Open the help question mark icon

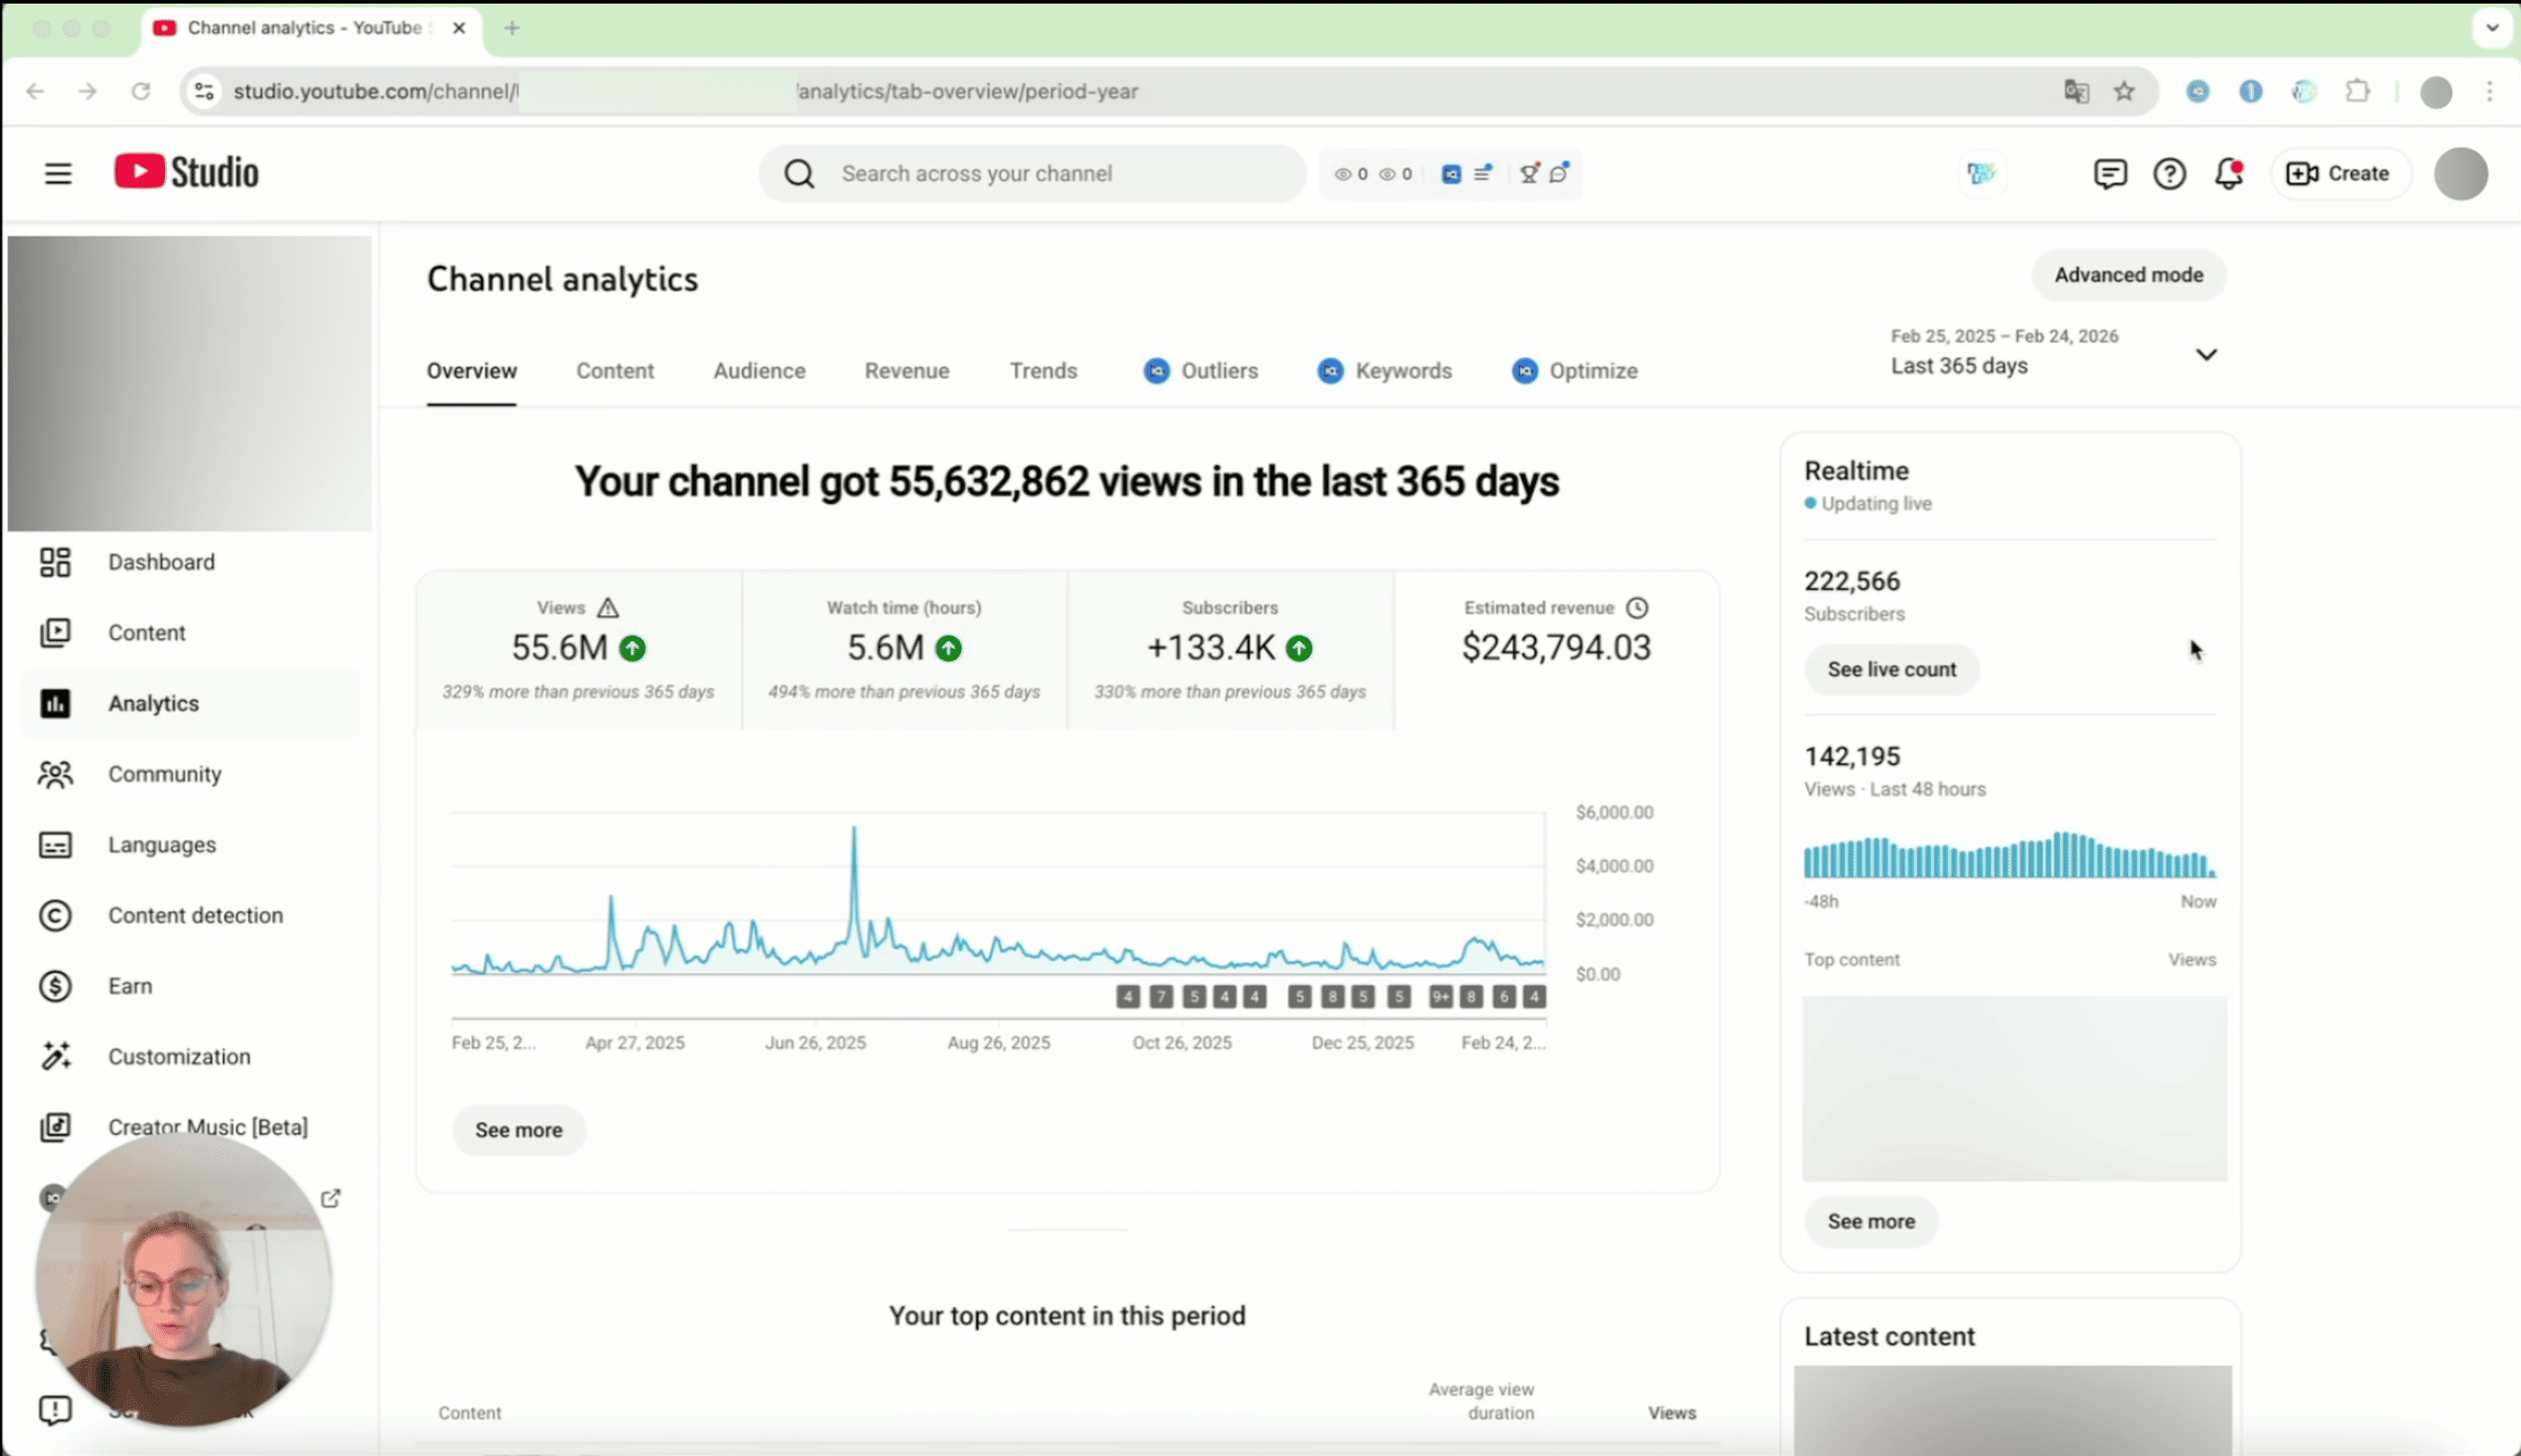[x=2169, y=174]
